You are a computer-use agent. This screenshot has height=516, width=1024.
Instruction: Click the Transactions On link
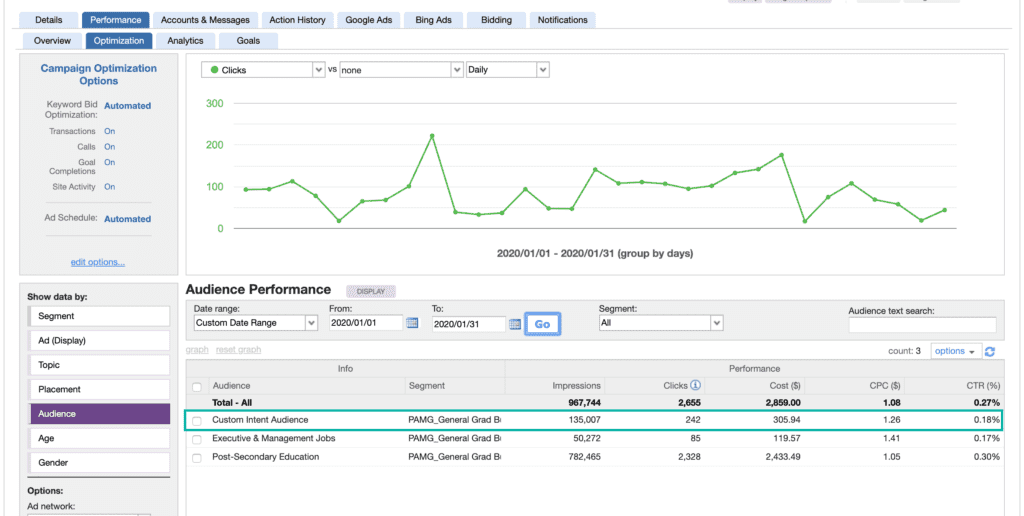110,131
